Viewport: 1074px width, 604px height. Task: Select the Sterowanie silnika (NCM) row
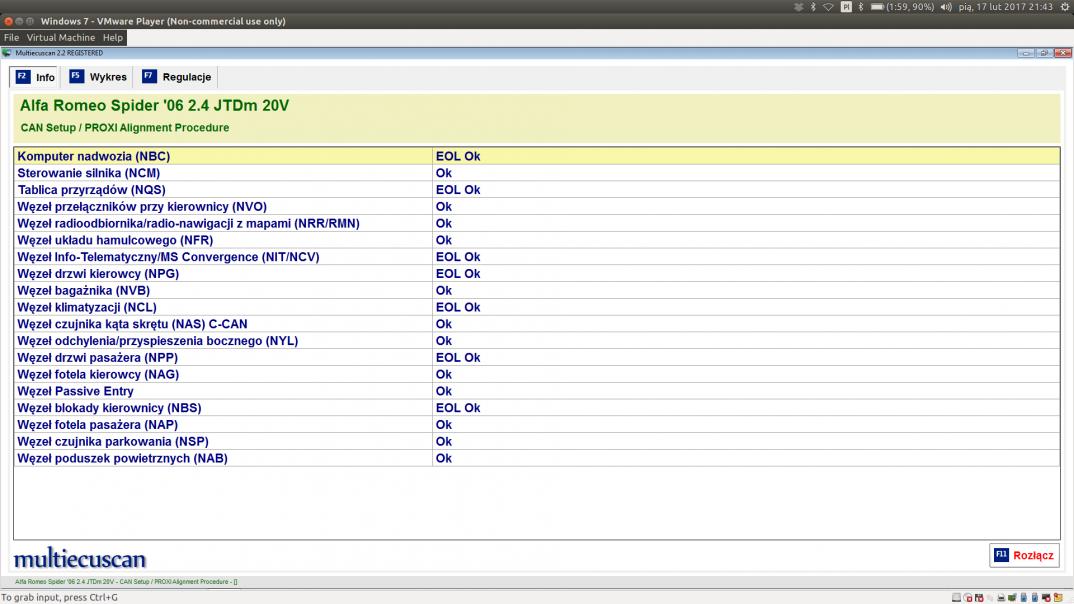[536, 173]
